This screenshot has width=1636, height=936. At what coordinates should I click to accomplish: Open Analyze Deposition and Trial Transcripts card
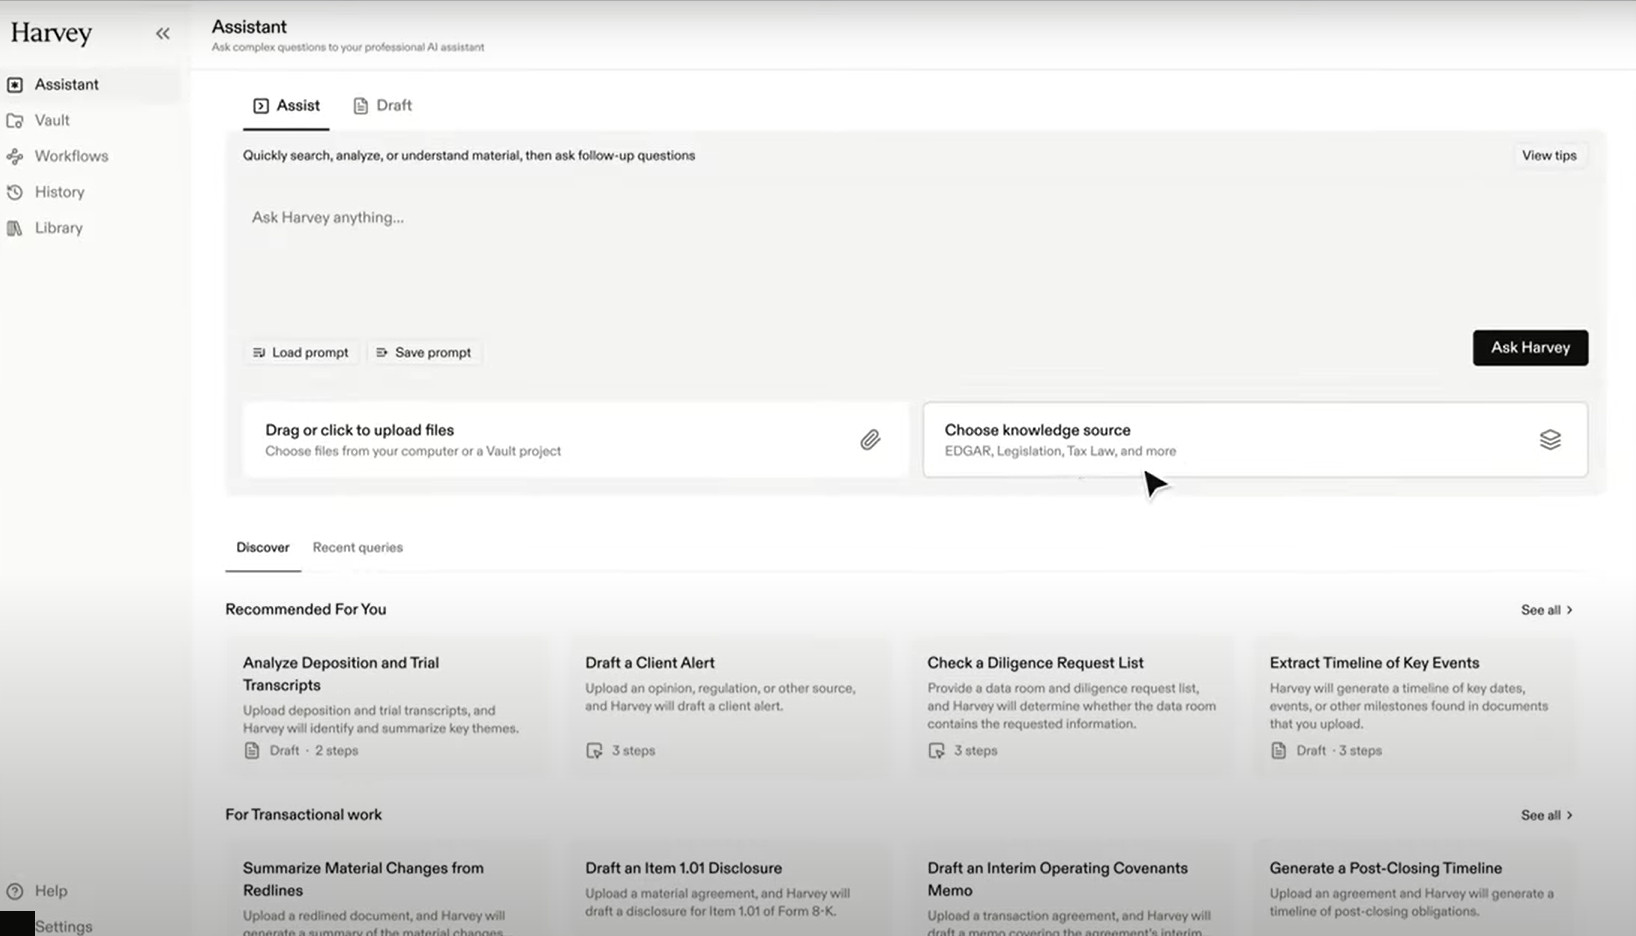click(x=386, y=706)
